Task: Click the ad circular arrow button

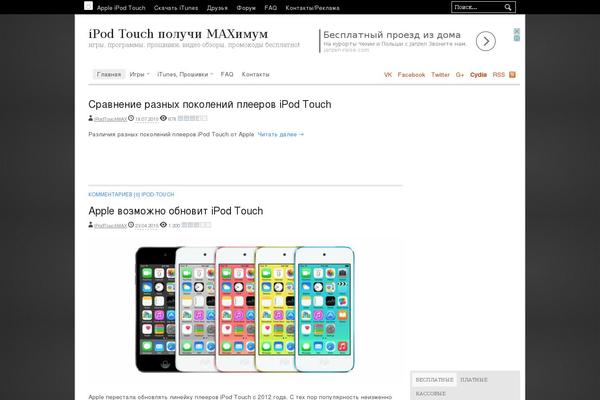Action: pos(486,41)
